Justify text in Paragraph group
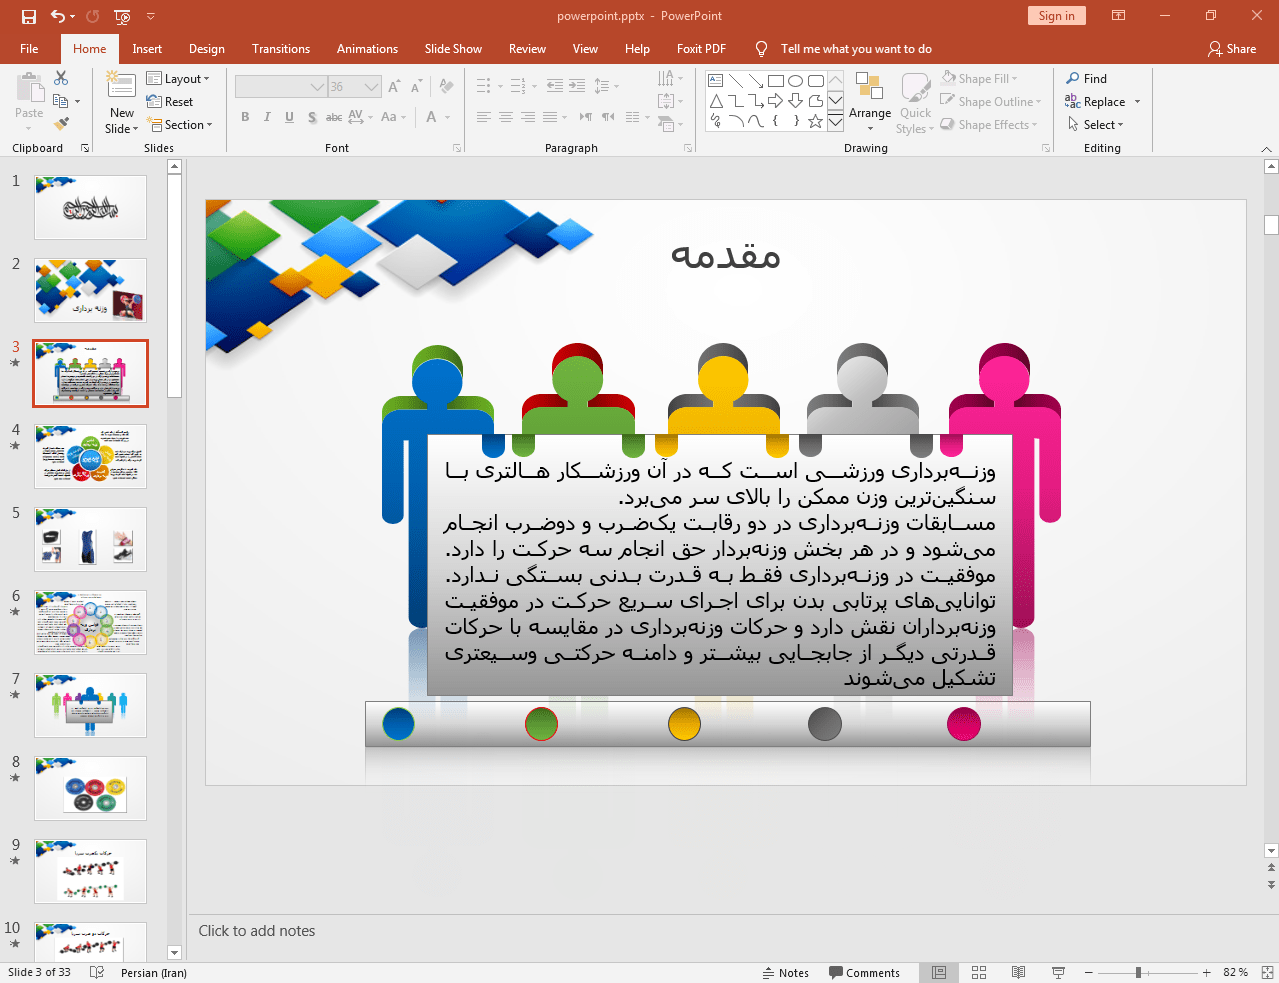This screenshot has width=1279, height=983. click(x=550, y=117)
